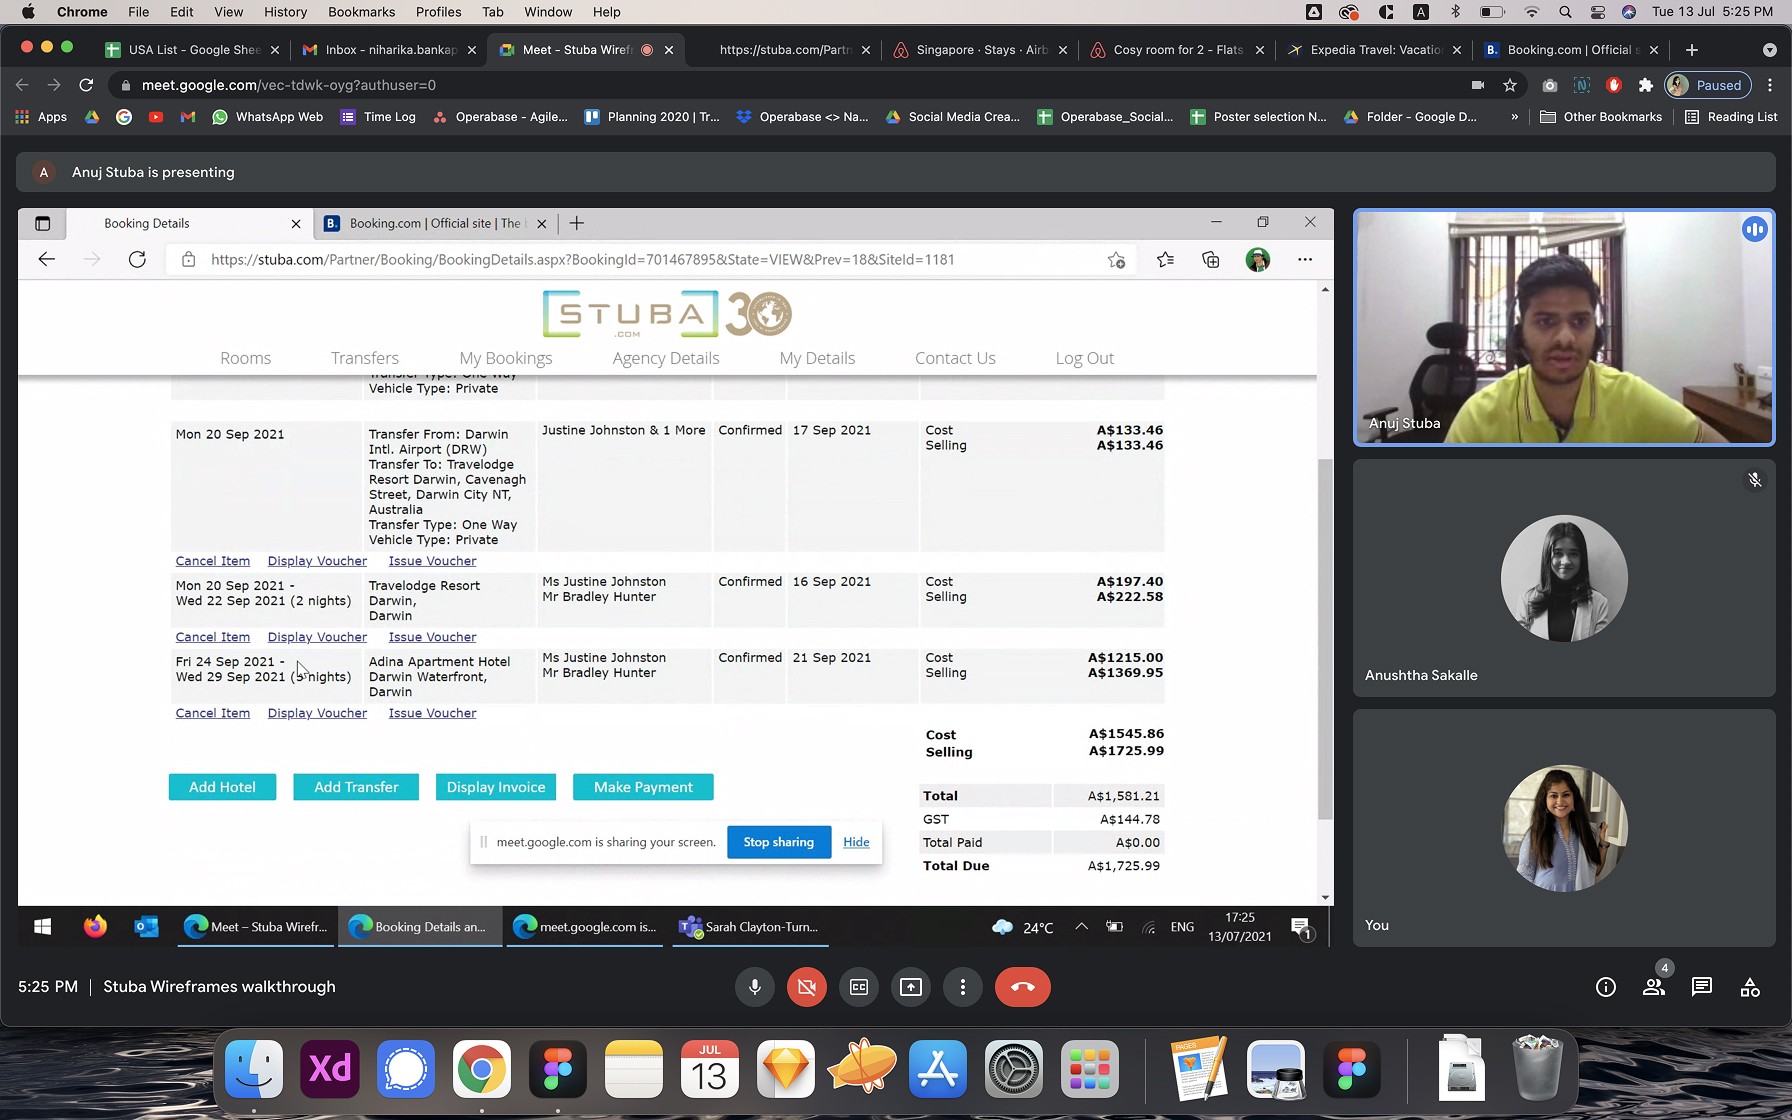Open Chrome three-dot menu

[1770, 85]
